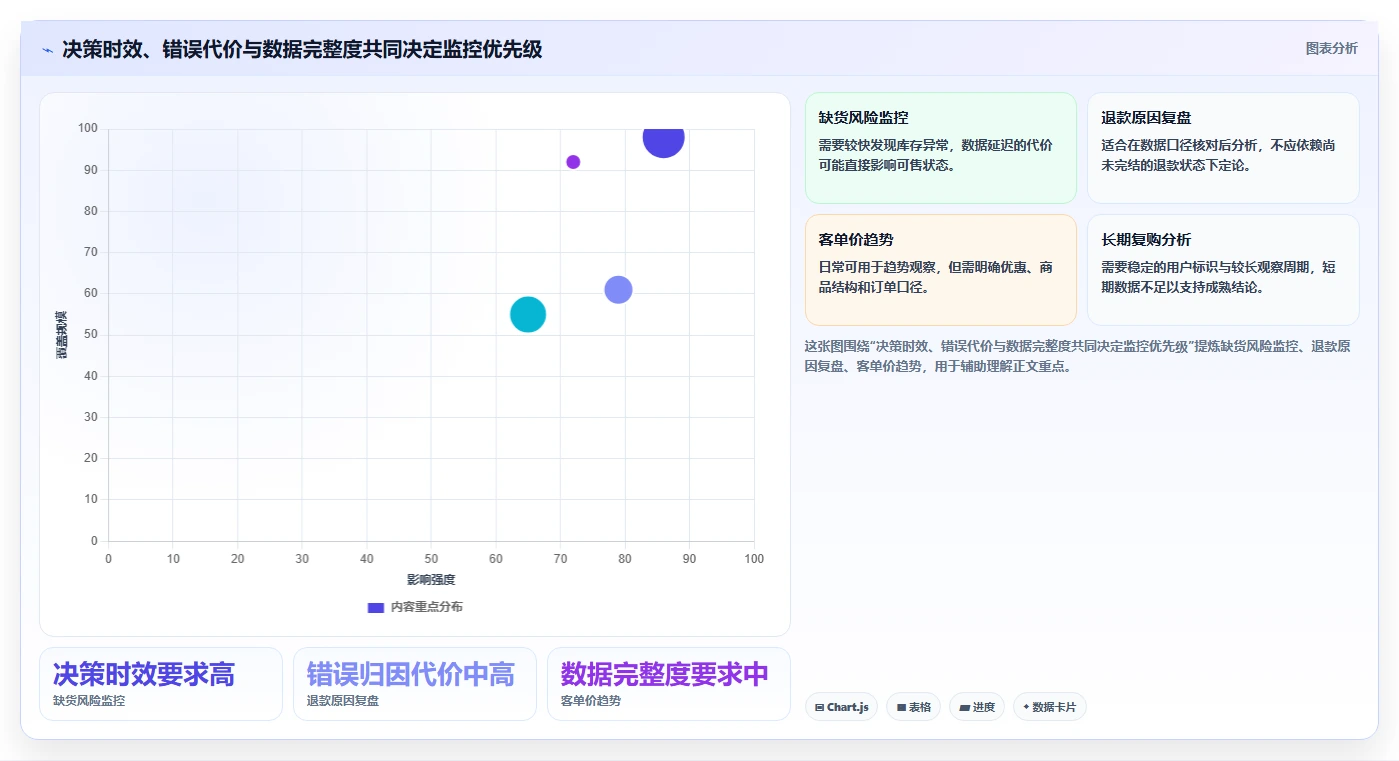This screenshot has height=761, width=1399.
Task: Click the 图表分析 label in header
Action: [x=1331, y=48]
